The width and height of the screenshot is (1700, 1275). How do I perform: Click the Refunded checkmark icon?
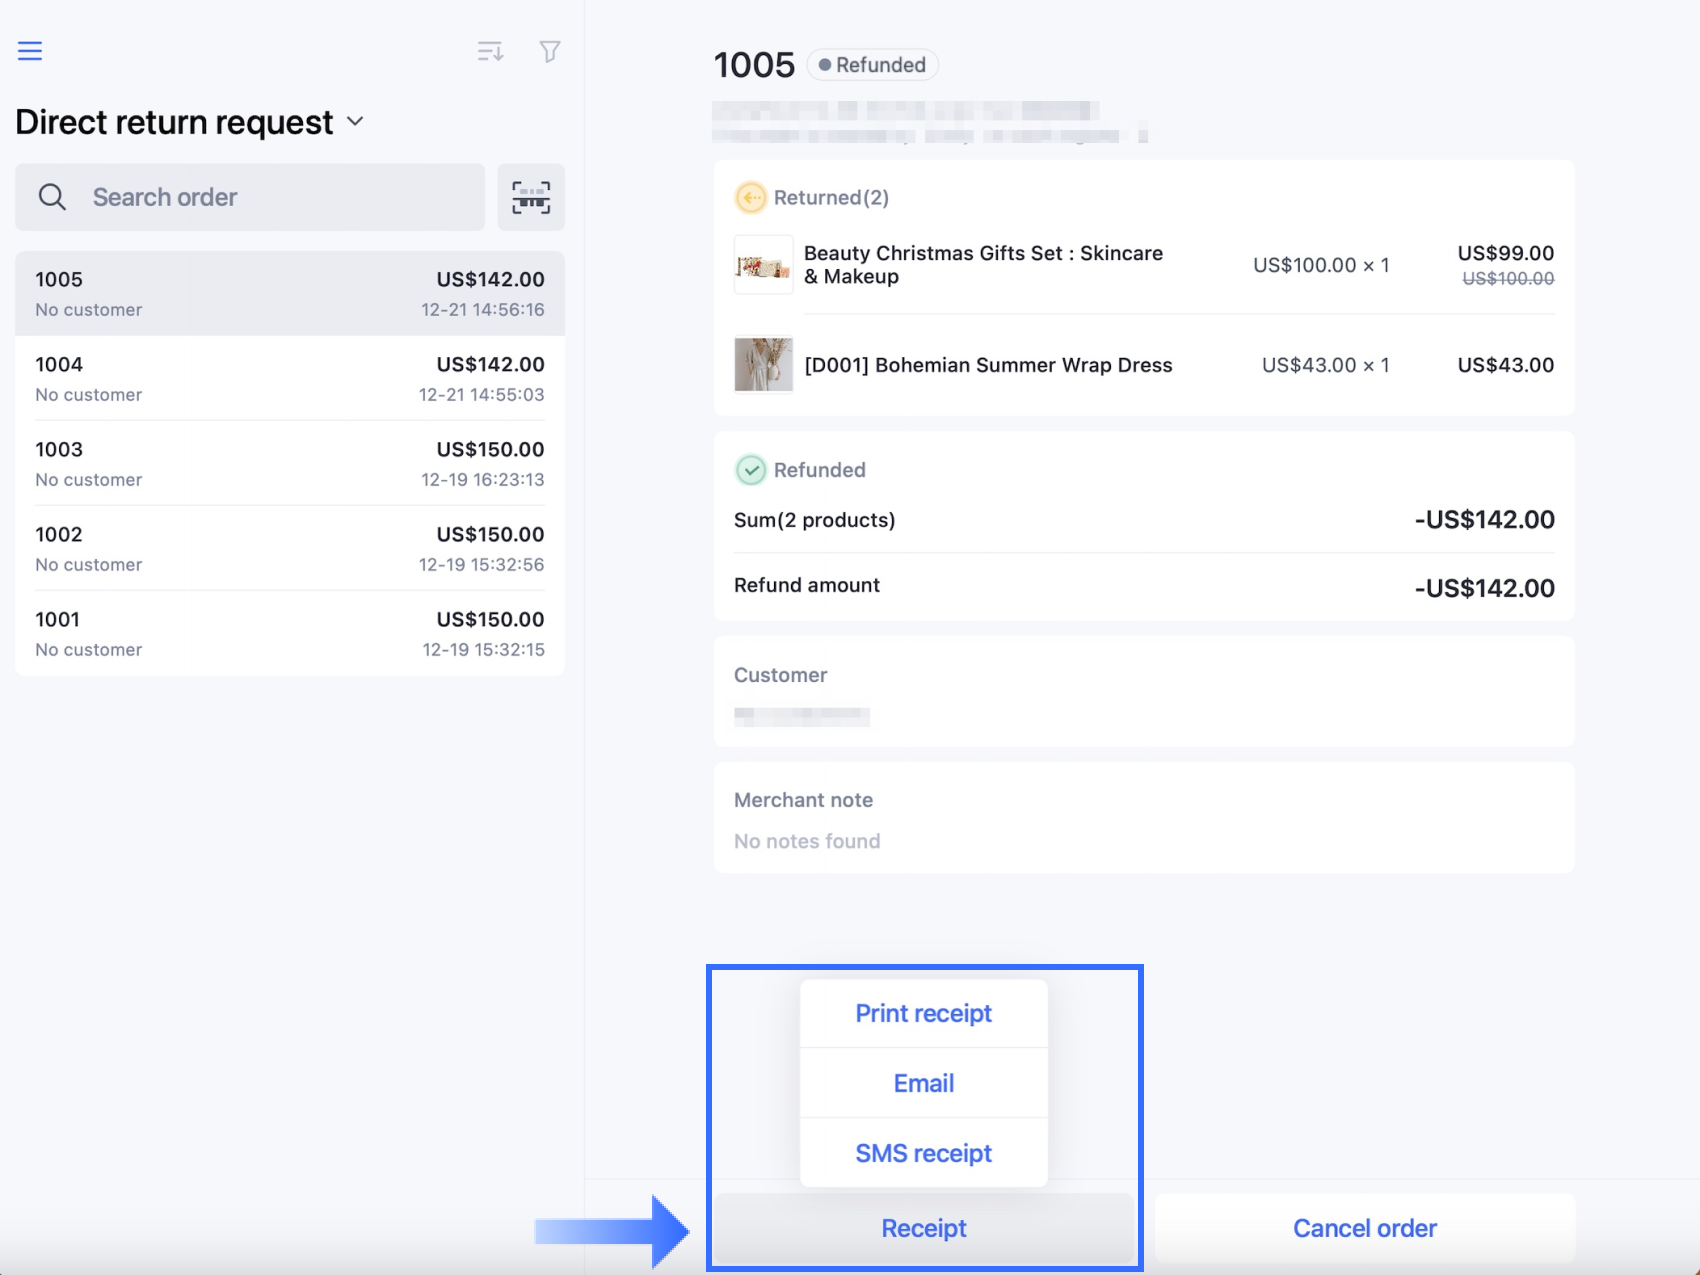tap(750, 470)
